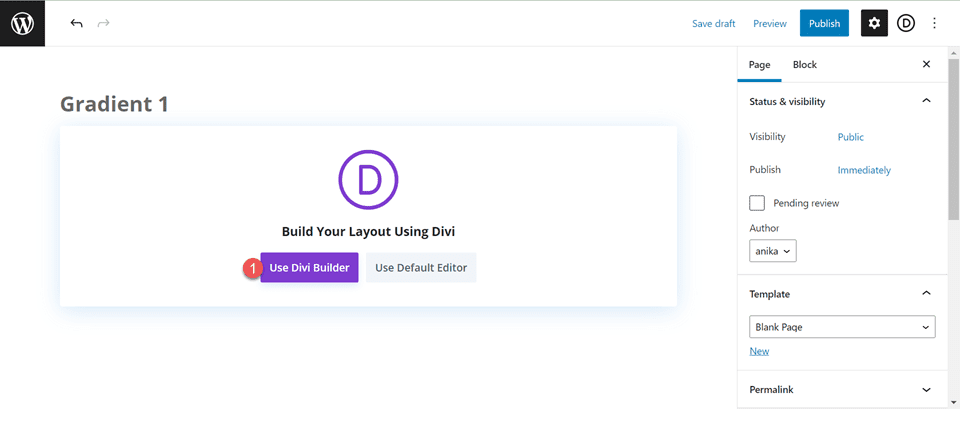
Task: Click the Gradient 1 page title field
Action: [114, 104]
